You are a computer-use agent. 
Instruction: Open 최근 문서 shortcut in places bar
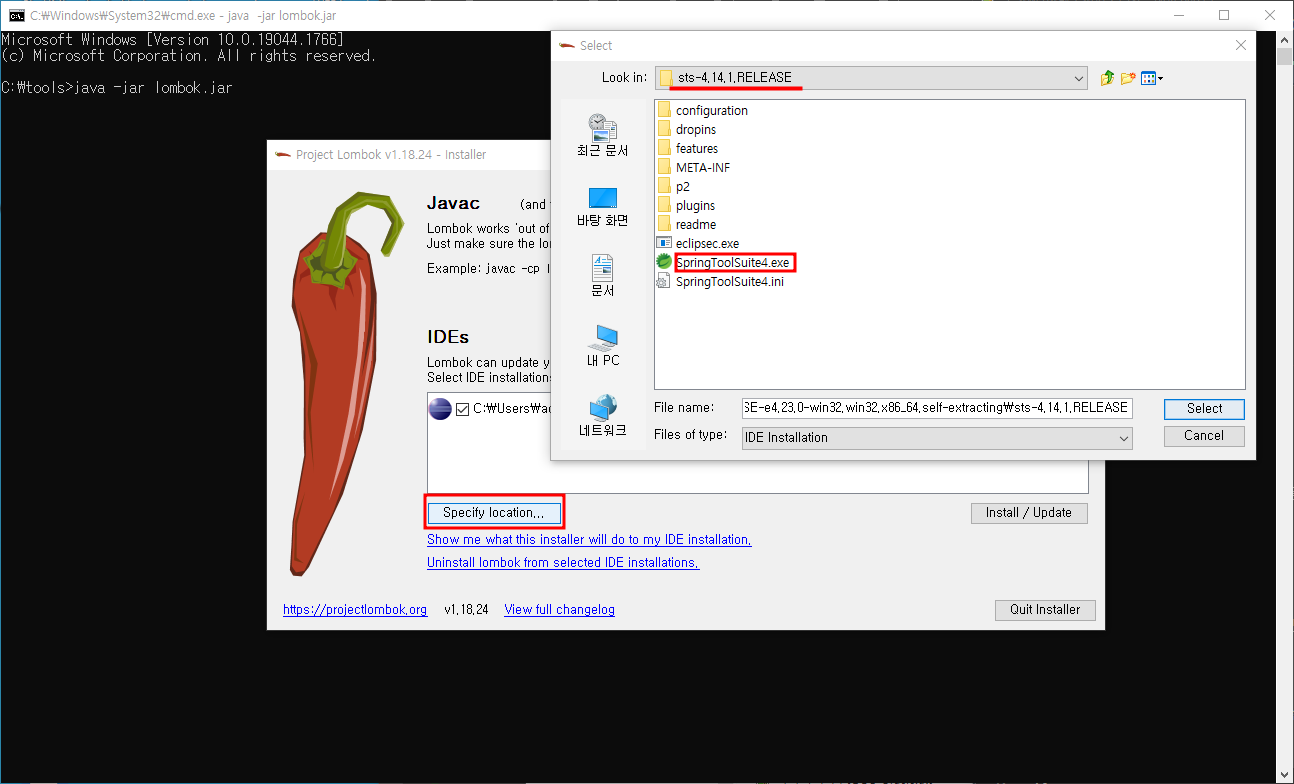point(603,135)
